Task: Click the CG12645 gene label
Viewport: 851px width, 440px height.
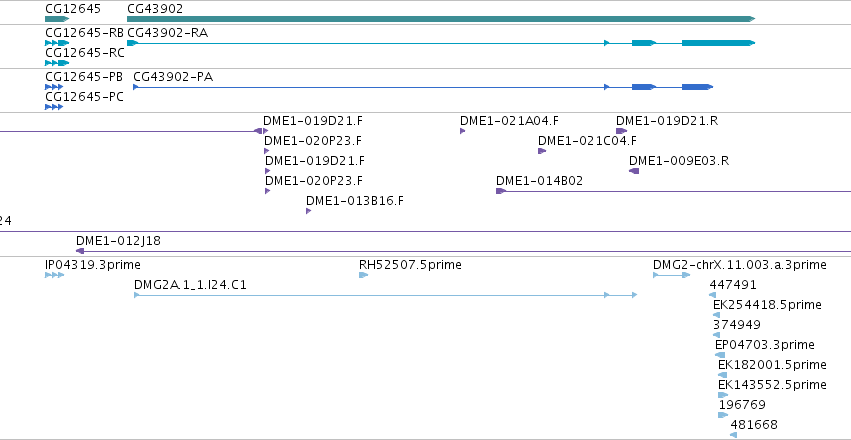Action: [73, 9]
